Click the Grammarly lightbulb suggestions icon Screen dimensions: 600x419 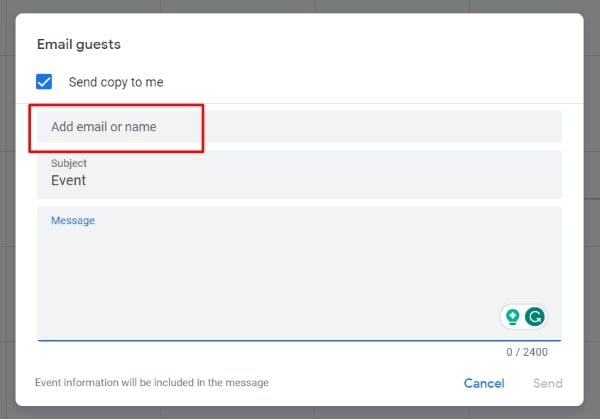(513, 317)
